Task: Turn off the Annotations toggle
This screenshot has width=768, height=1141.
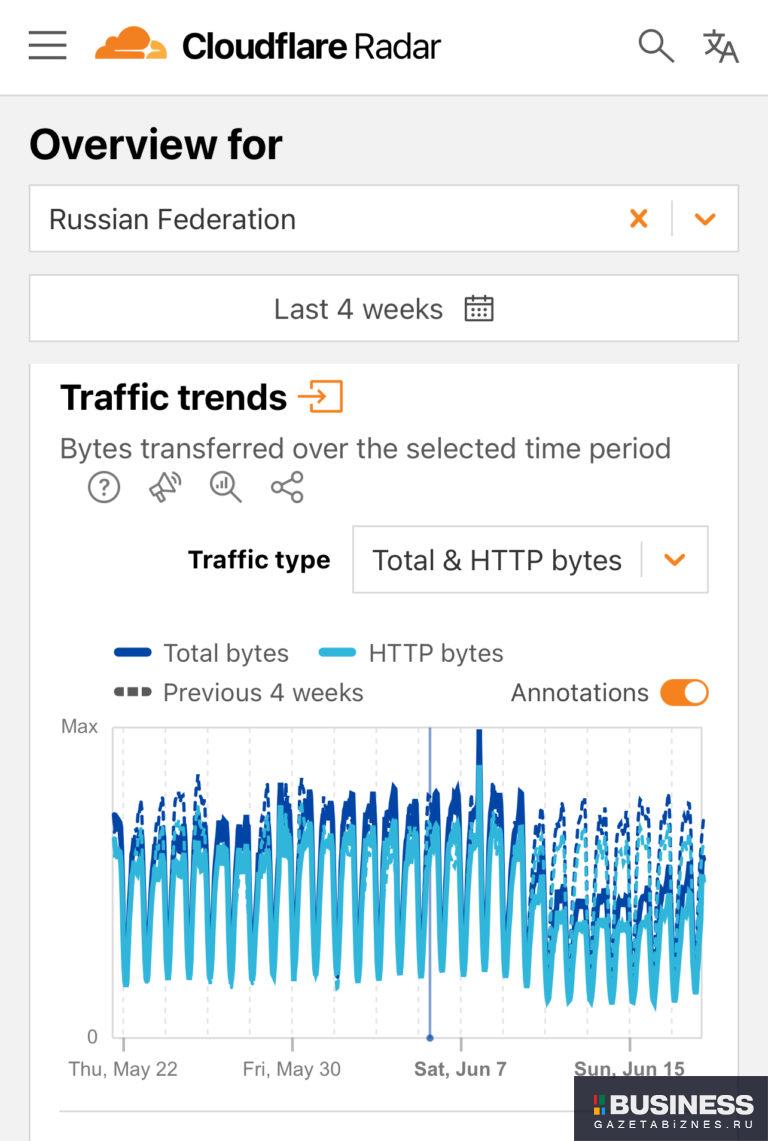Action: 684,693
